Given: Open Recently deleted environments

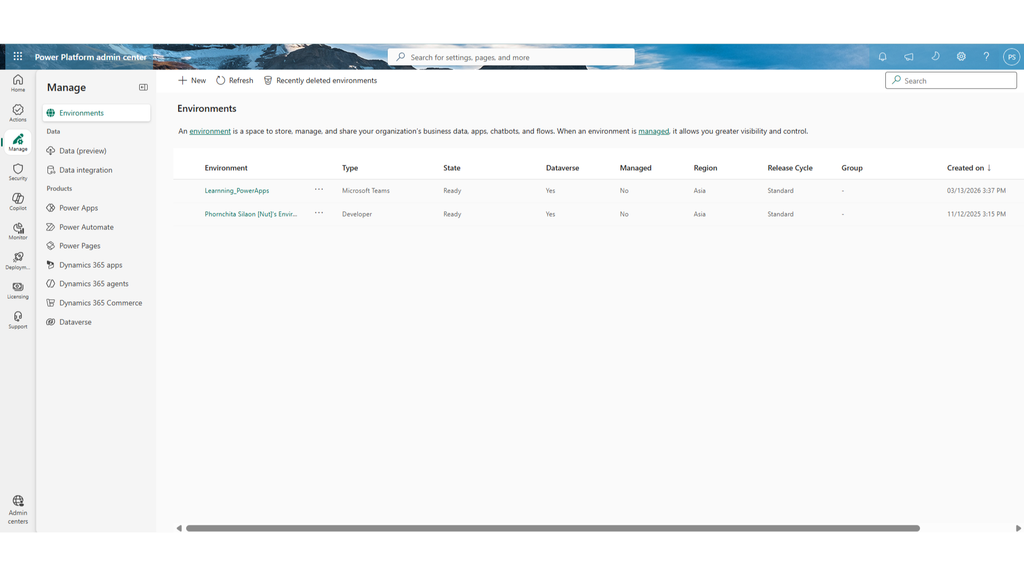Looking at the screenshot, I should (x=320, y=80).
